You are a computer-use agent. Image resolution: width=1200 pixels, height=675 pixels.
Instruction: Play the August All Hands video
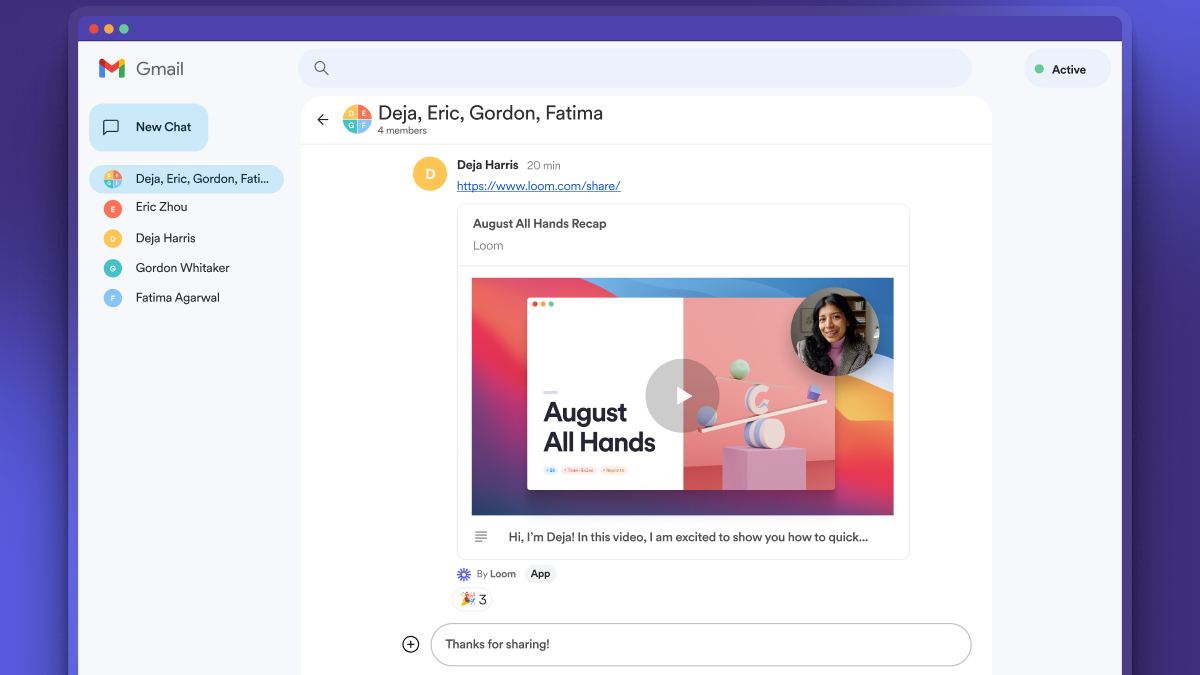click(682, 396)
